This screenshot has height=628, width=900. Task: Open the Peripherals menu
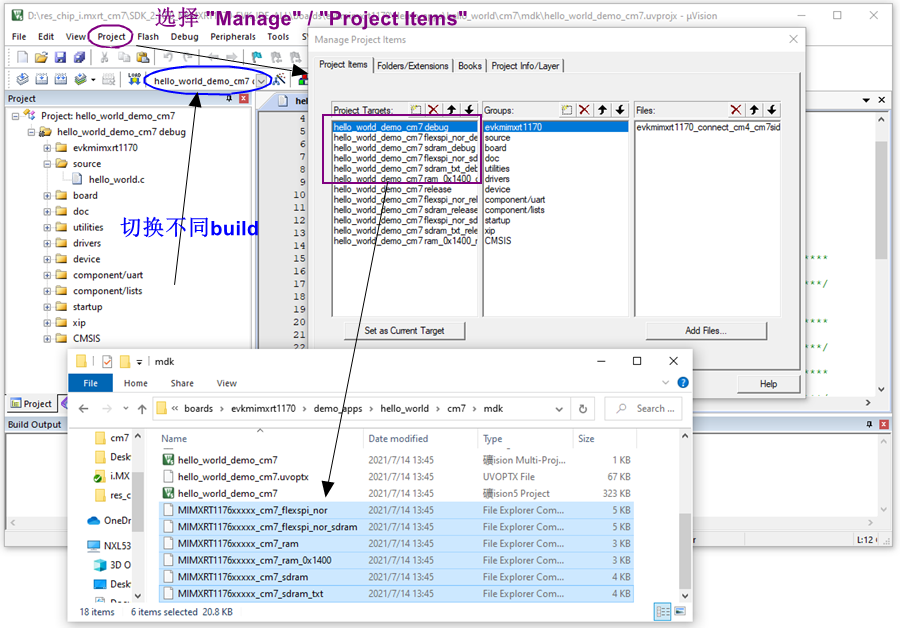(233, 37)
